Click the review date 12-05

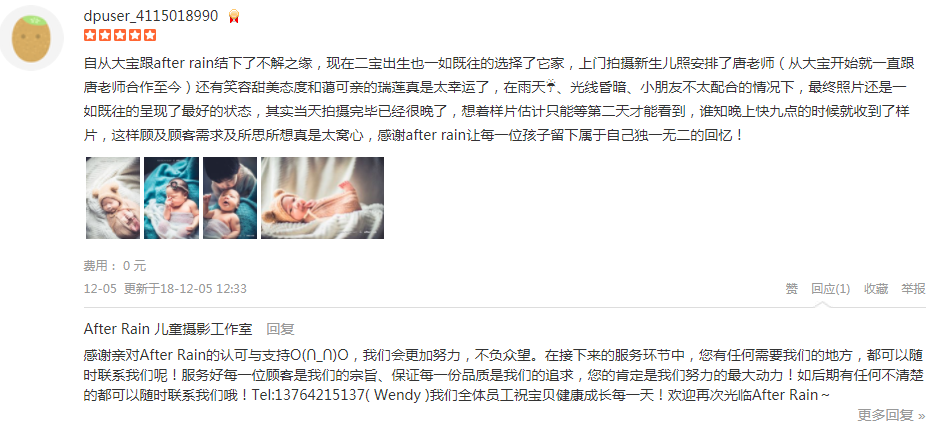[x=99, y=289]
